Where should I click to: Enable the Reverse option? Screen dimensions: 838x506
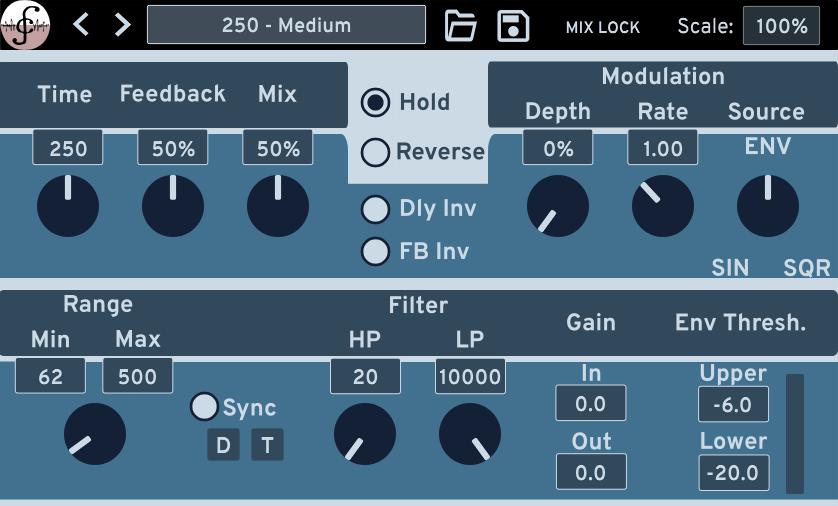pyautogui.click(x=376, y=152)
